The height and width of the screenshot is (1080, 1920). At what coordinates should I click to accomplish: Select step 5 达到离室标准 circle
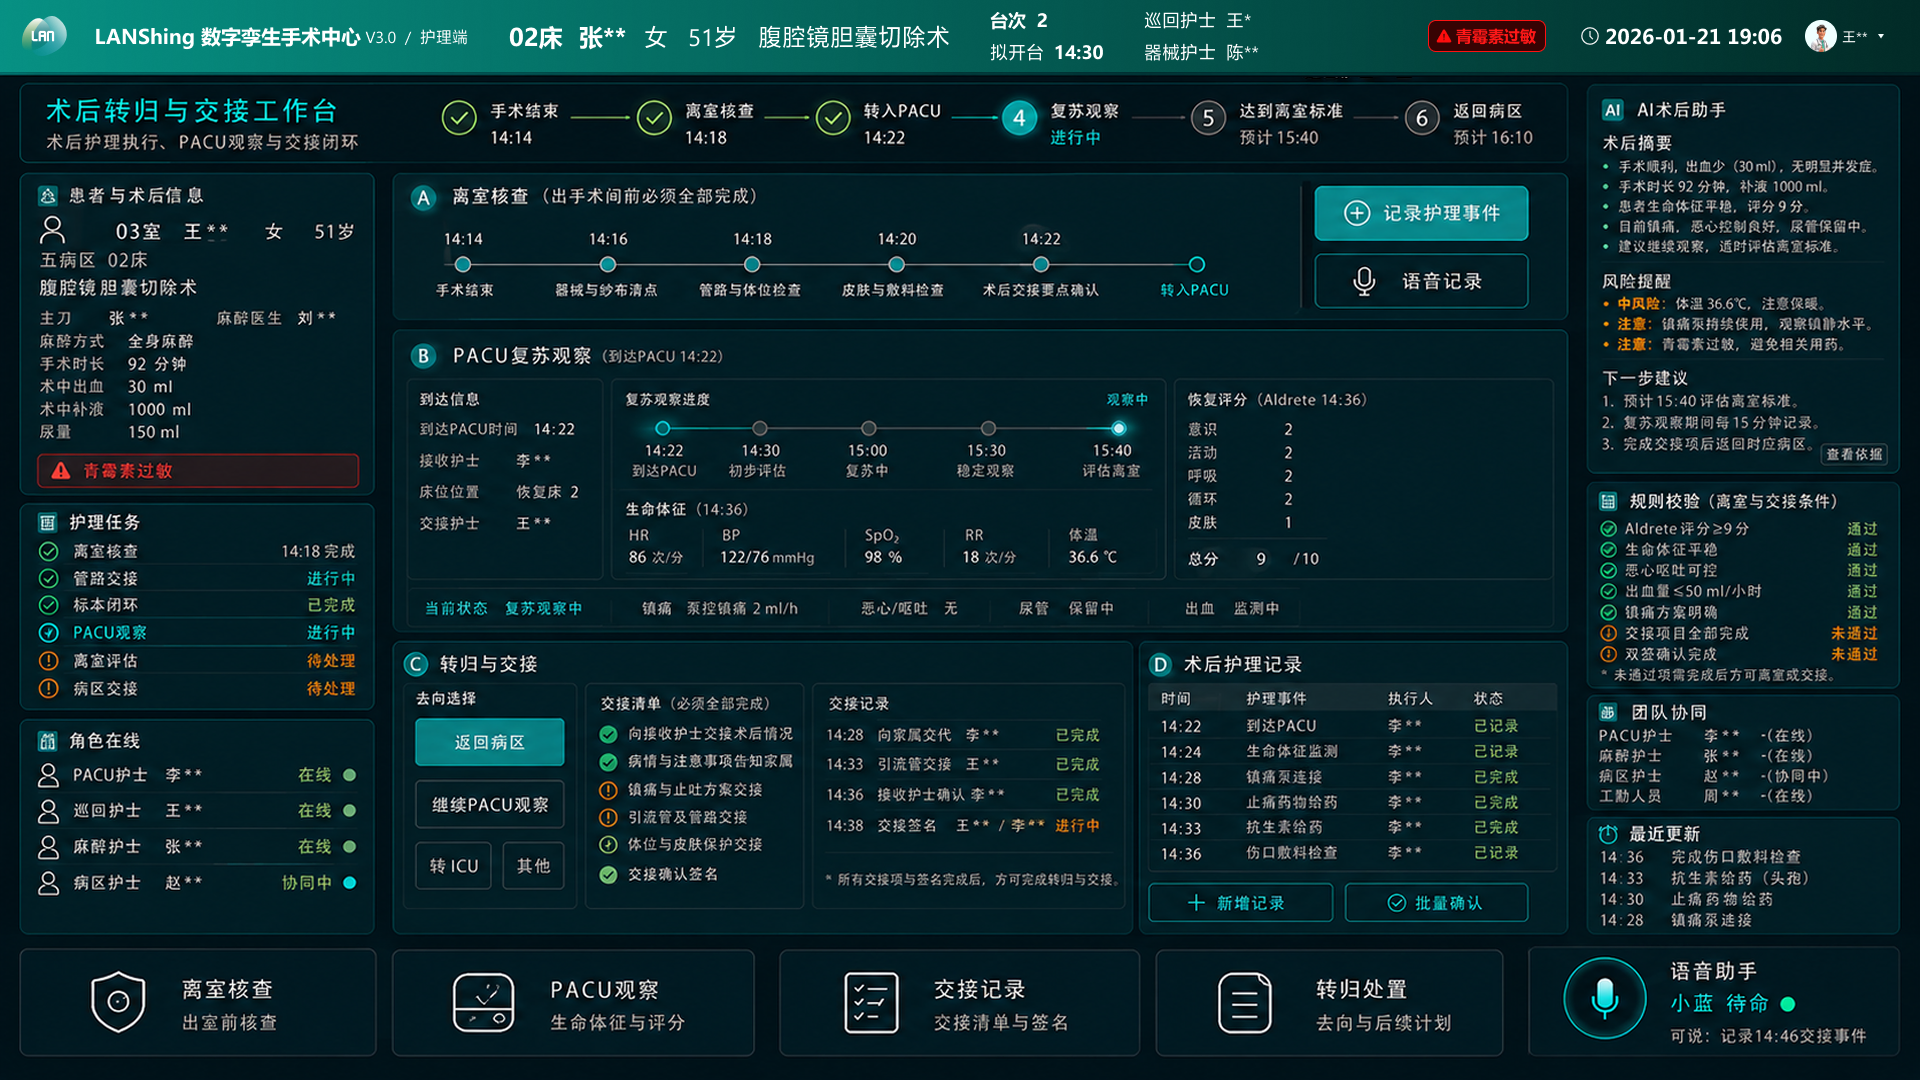coord(1208,119)
